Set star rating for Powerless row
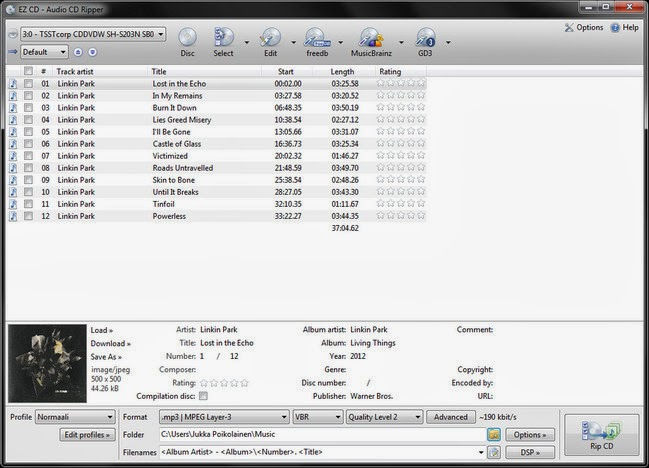Image resolution: width=649 pixels, height=468 pixels. pyautogui.click(x=401, y=216)
